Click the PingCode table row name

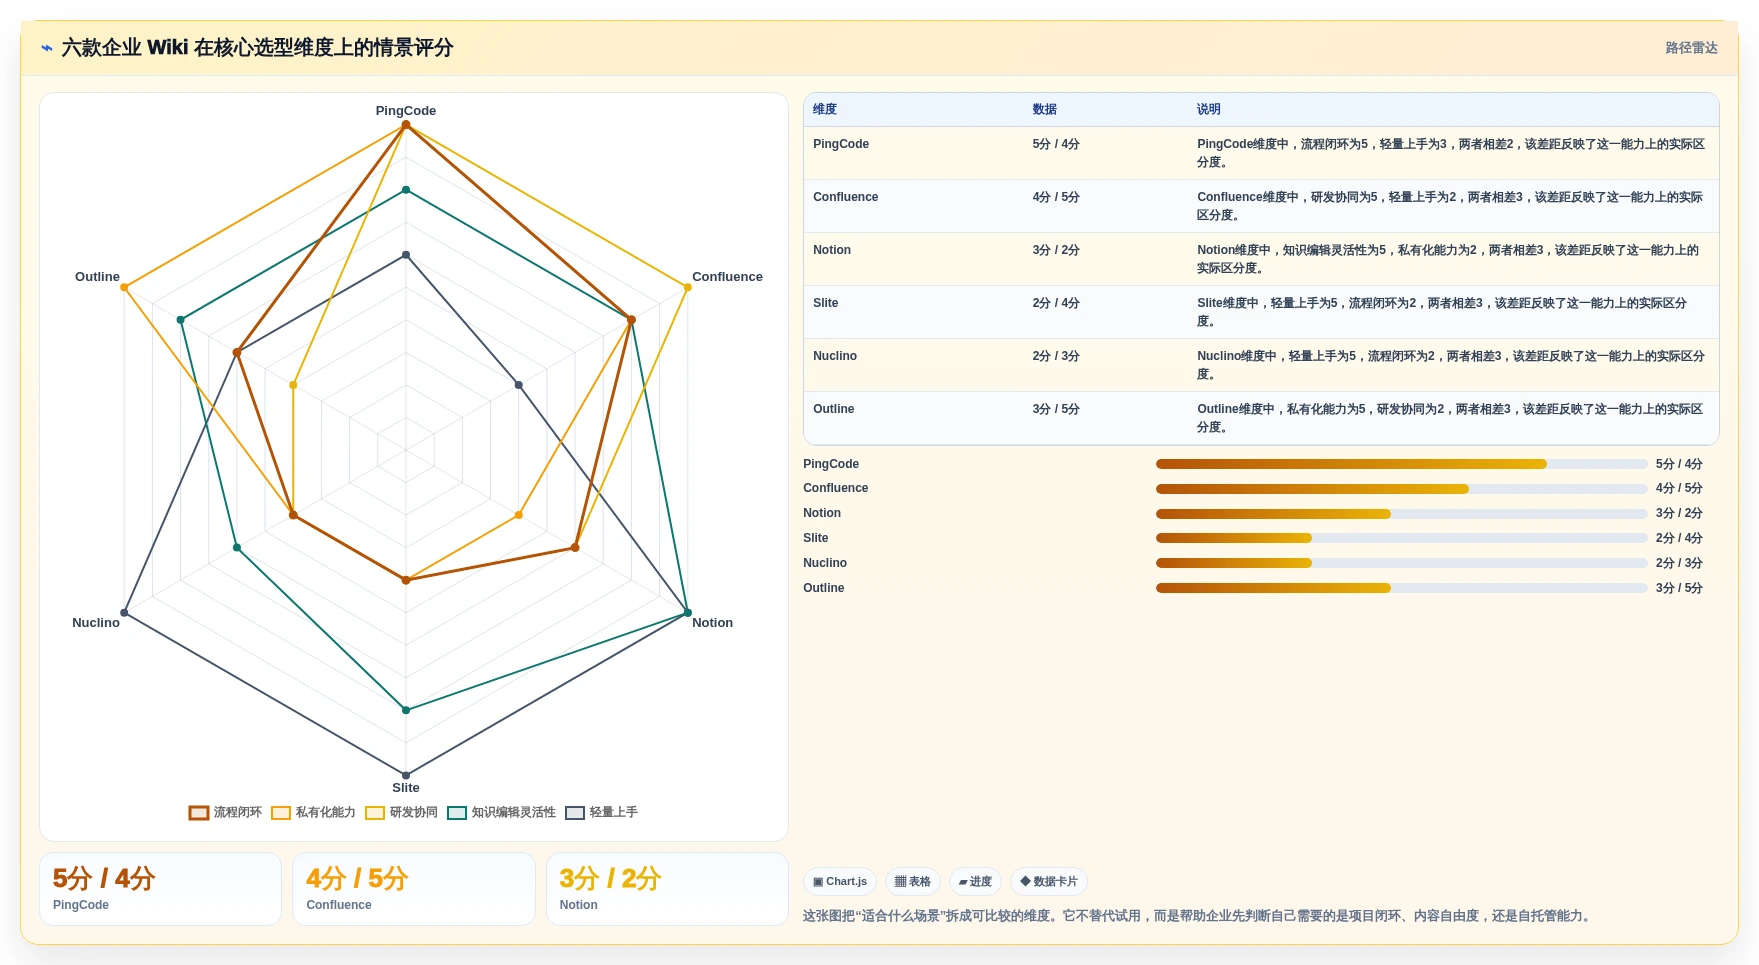coord(841,144)
